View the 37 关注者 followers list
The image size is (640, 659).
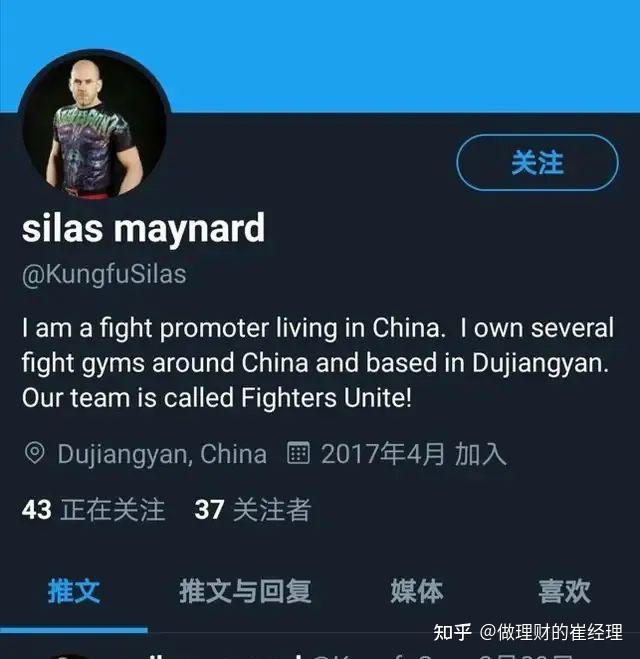coord(253,509)
